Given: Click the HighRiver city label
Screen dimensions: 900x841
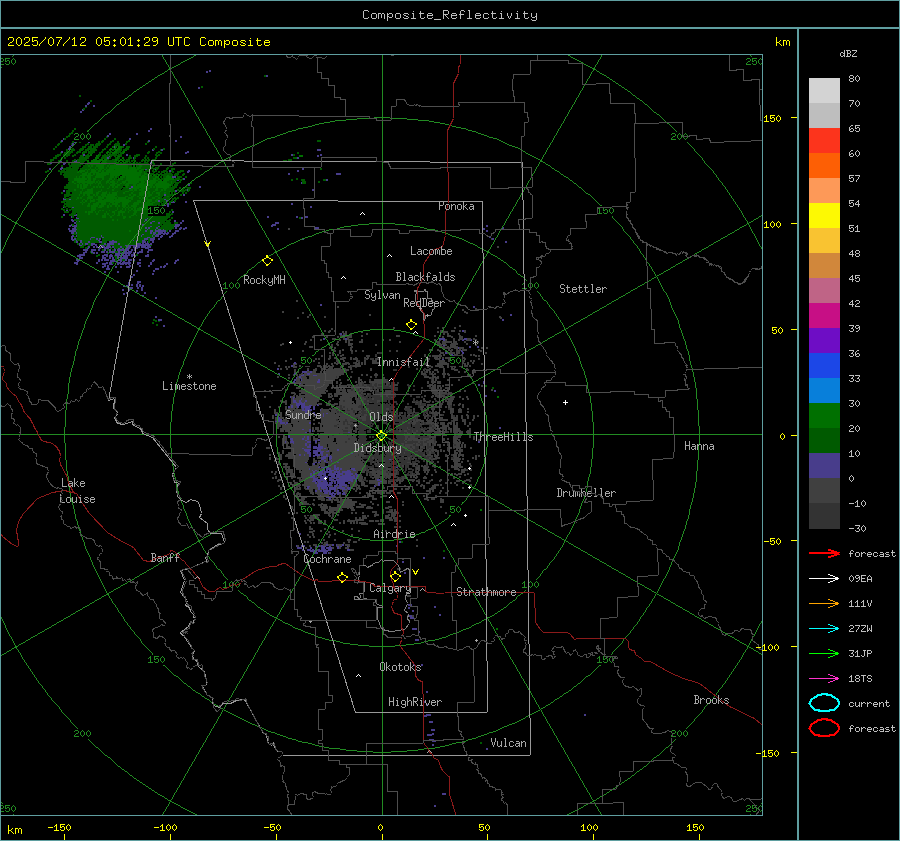Looking at the screenshot, I should pyautogui.click(x=415, y=702).
